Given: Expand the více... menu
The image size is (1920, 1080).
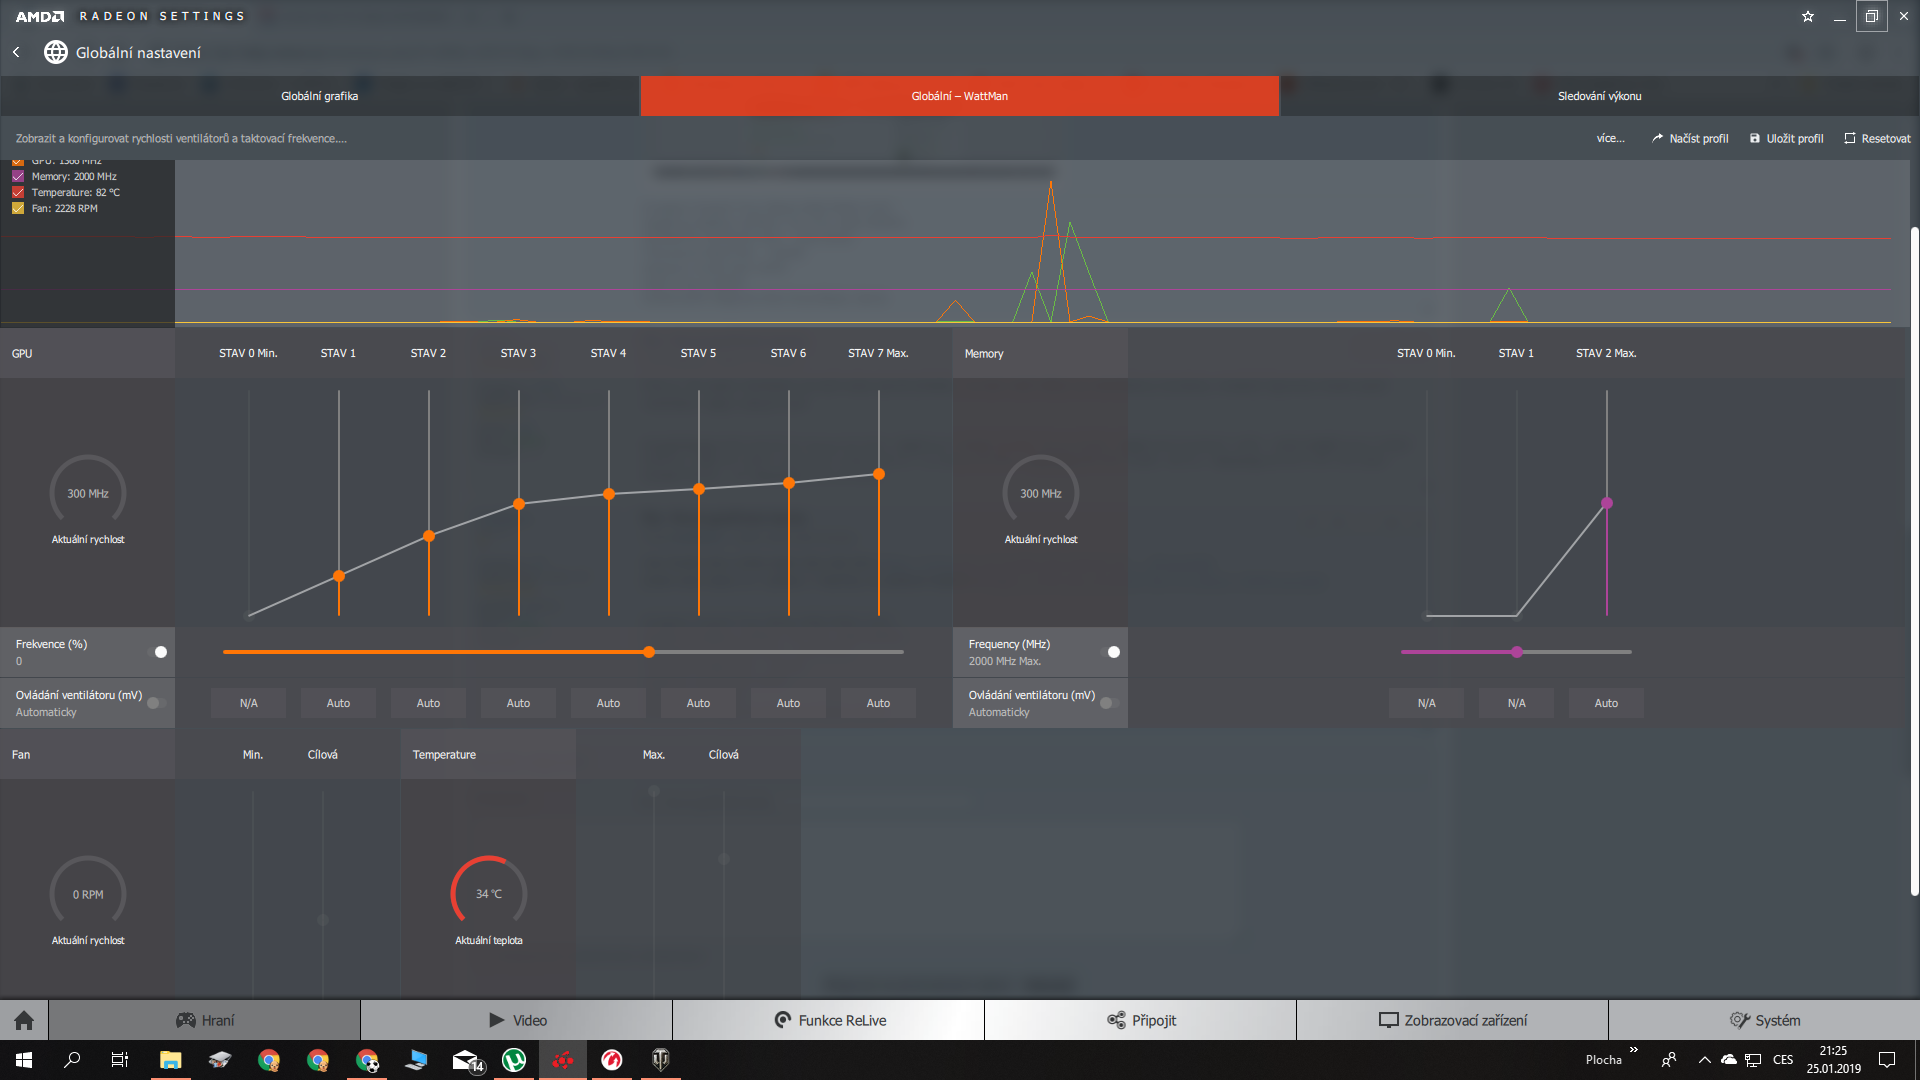Looking at the screenshot, I should [1610, 138].
